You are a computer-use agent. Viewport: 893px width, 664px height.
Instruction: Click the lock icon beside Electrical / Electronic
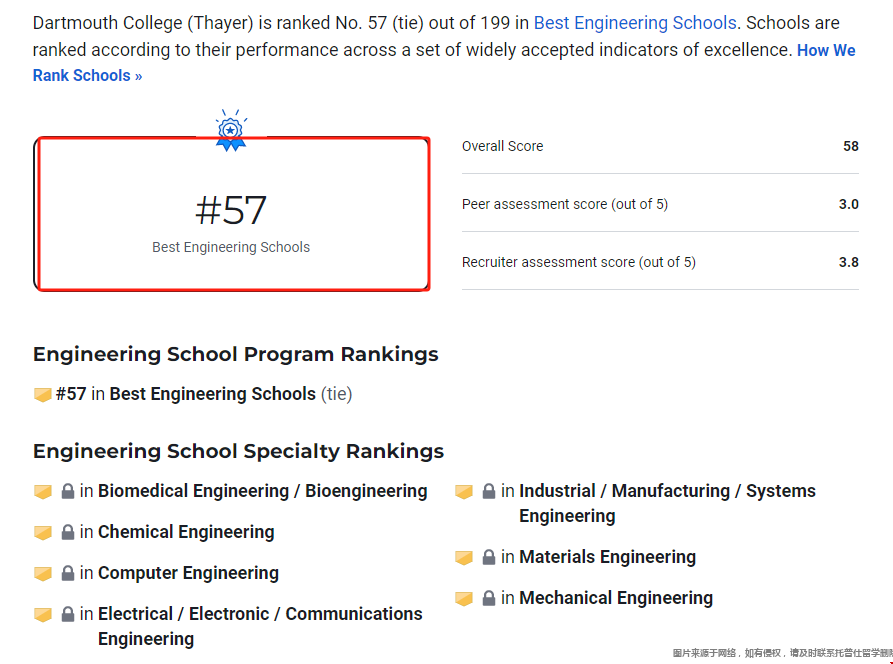[68, 614]
